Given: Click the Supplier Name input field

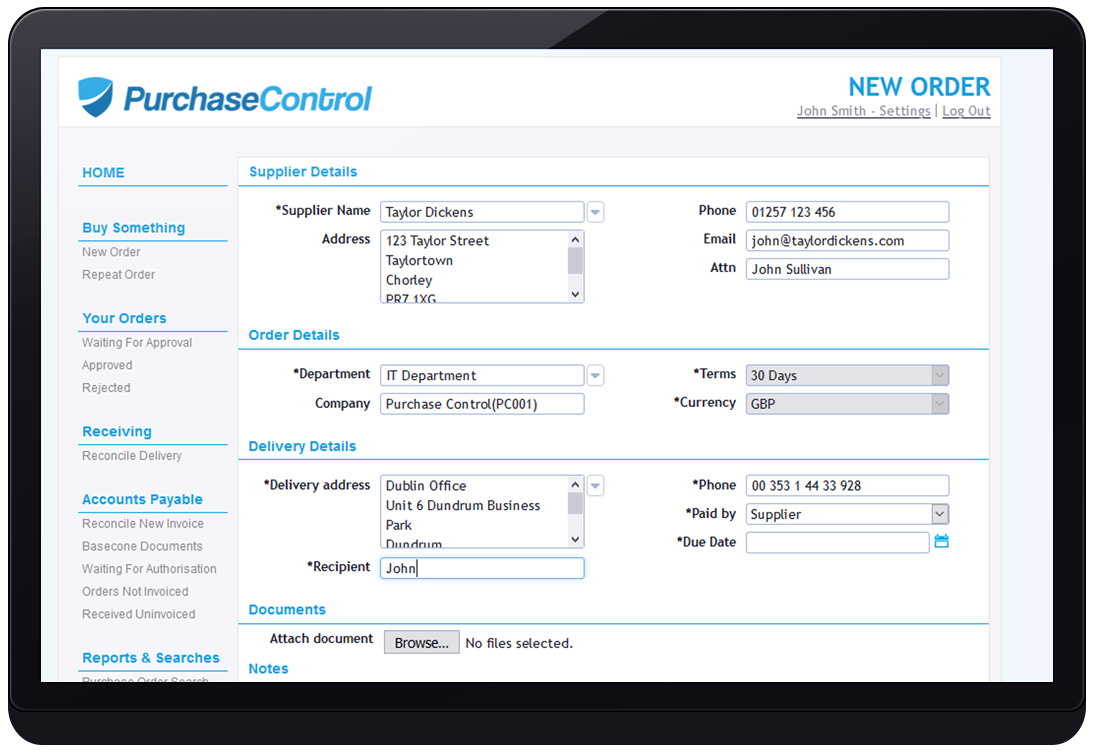Looking at the screenshot, I should point(482,212).
